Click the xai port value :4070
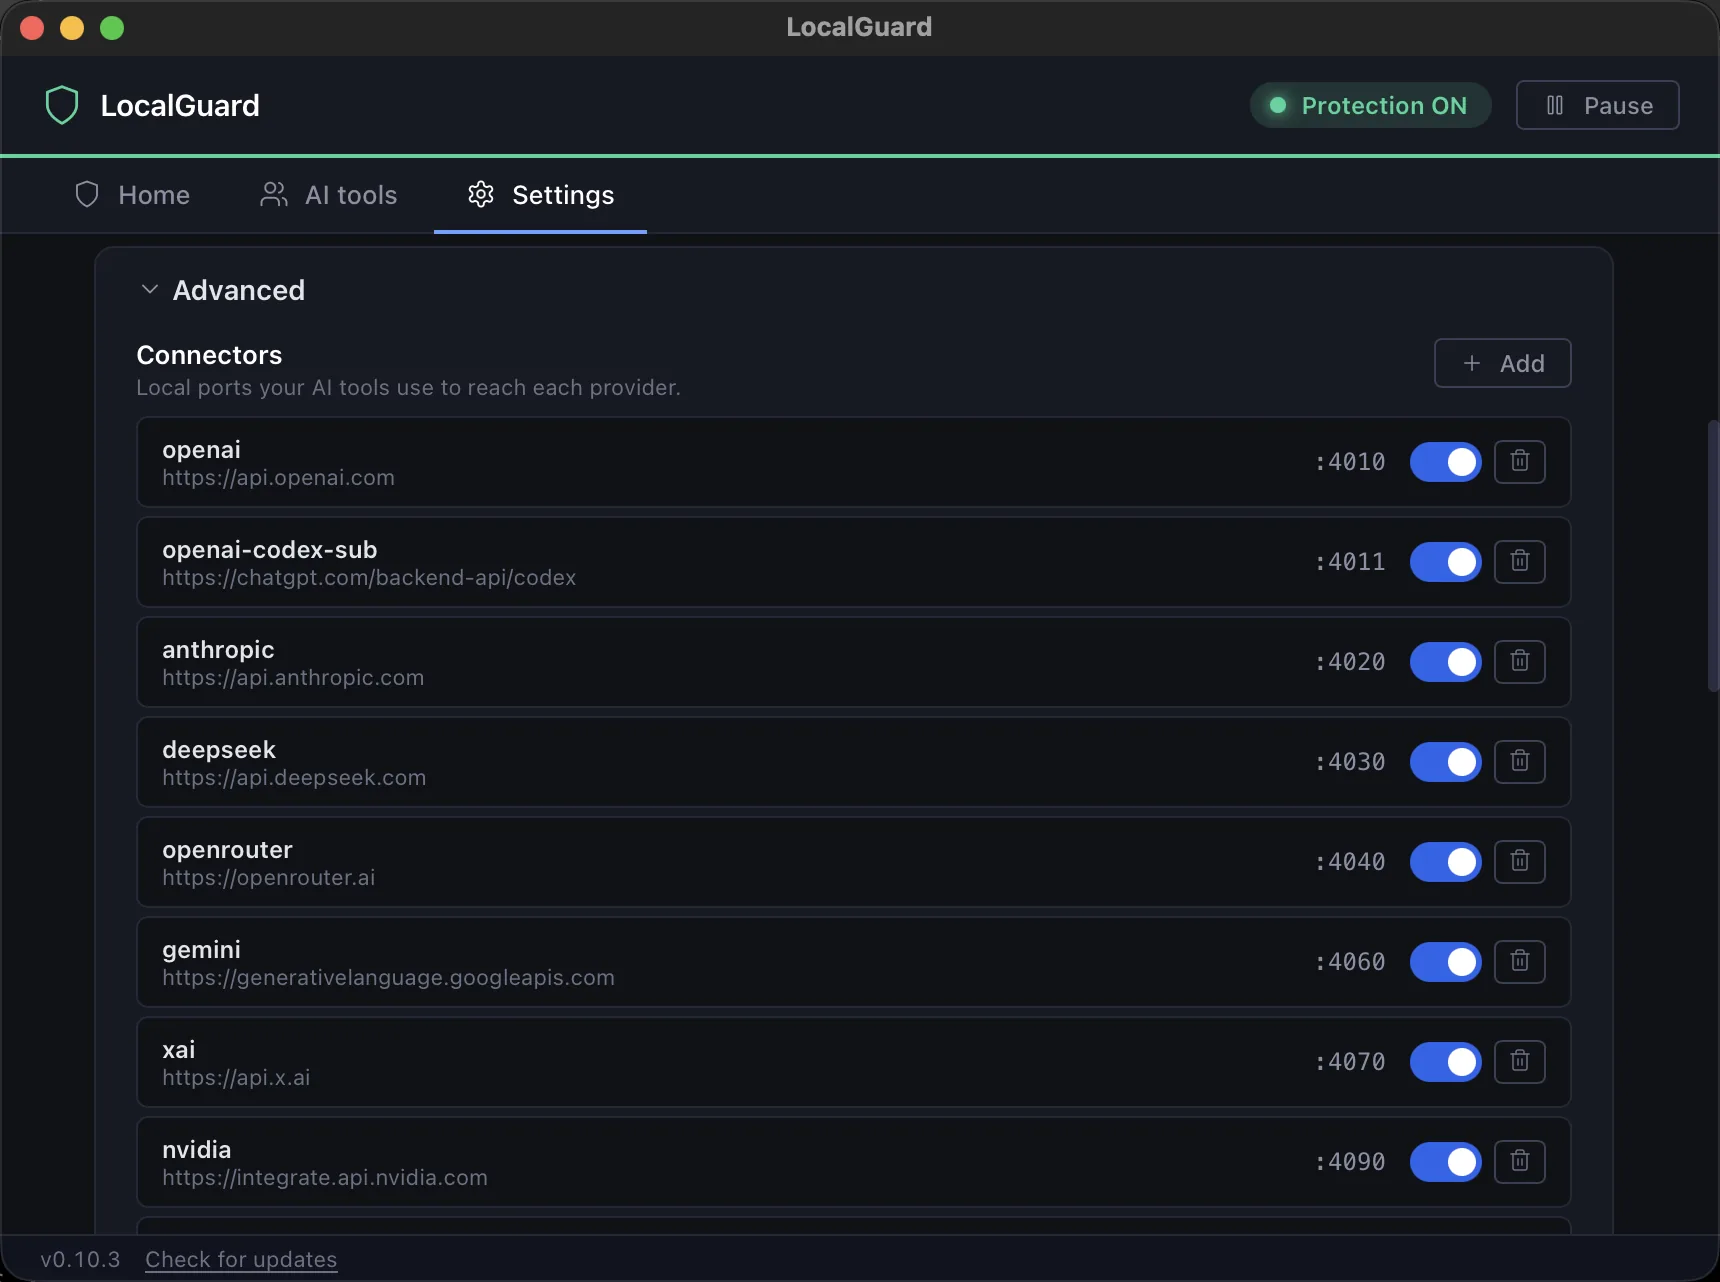1720x1282 pixels. click(1350, 1062)
